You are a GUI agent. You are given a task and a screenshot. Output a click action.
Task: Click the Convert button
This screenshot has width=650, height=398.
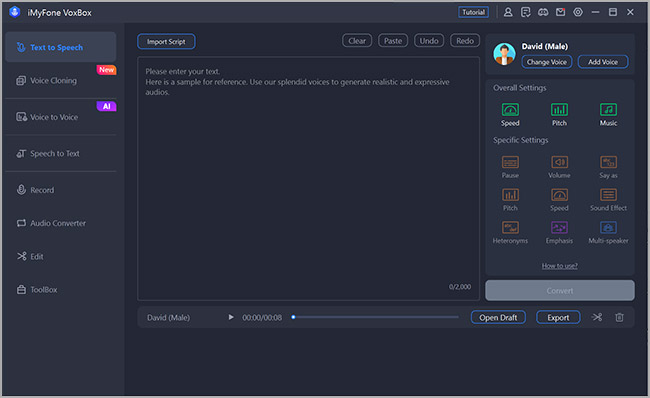point(560,290)
